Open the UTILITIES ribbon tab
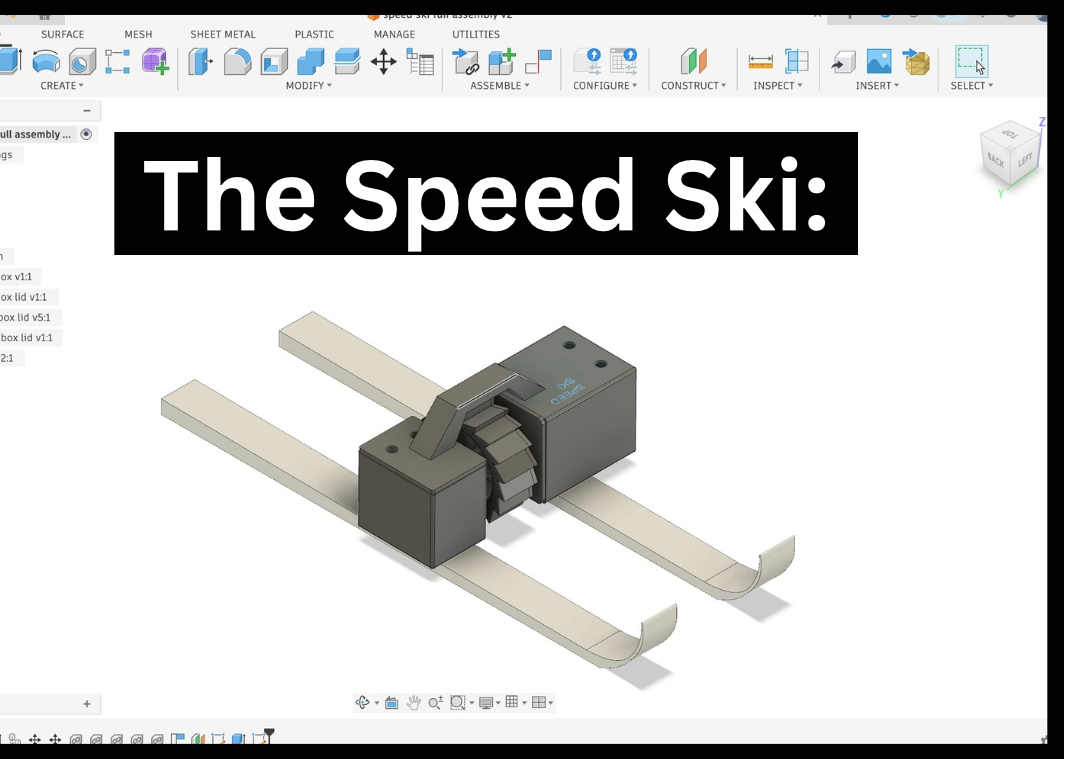Viewport: 1066px width, 759px height. point(476,34)
